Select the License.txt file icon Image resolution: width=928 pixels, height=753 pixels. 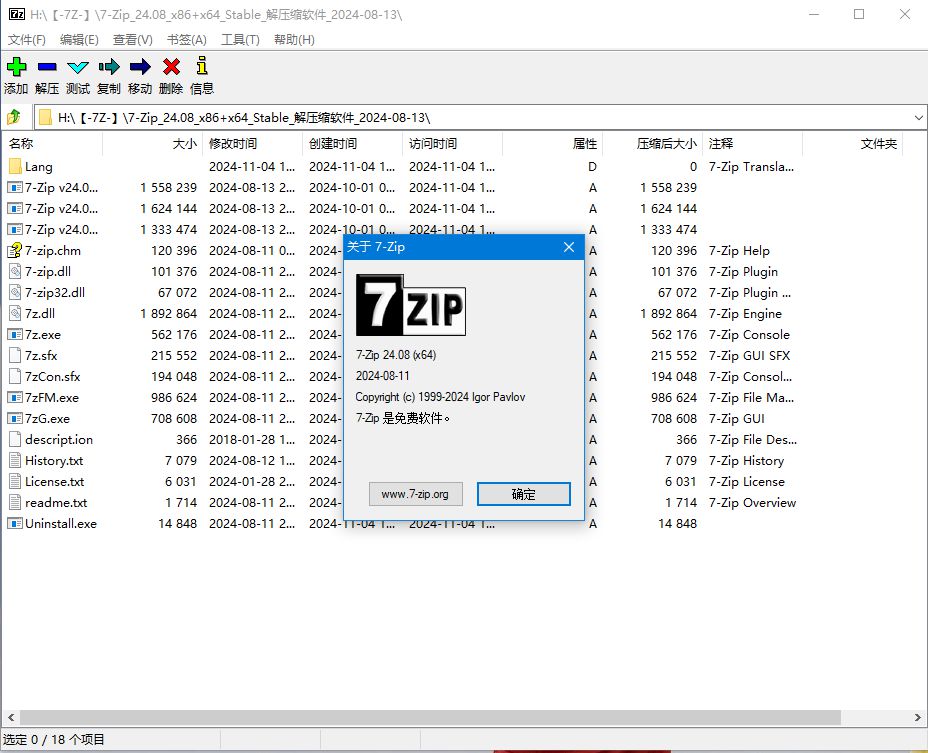pos(15,482)
